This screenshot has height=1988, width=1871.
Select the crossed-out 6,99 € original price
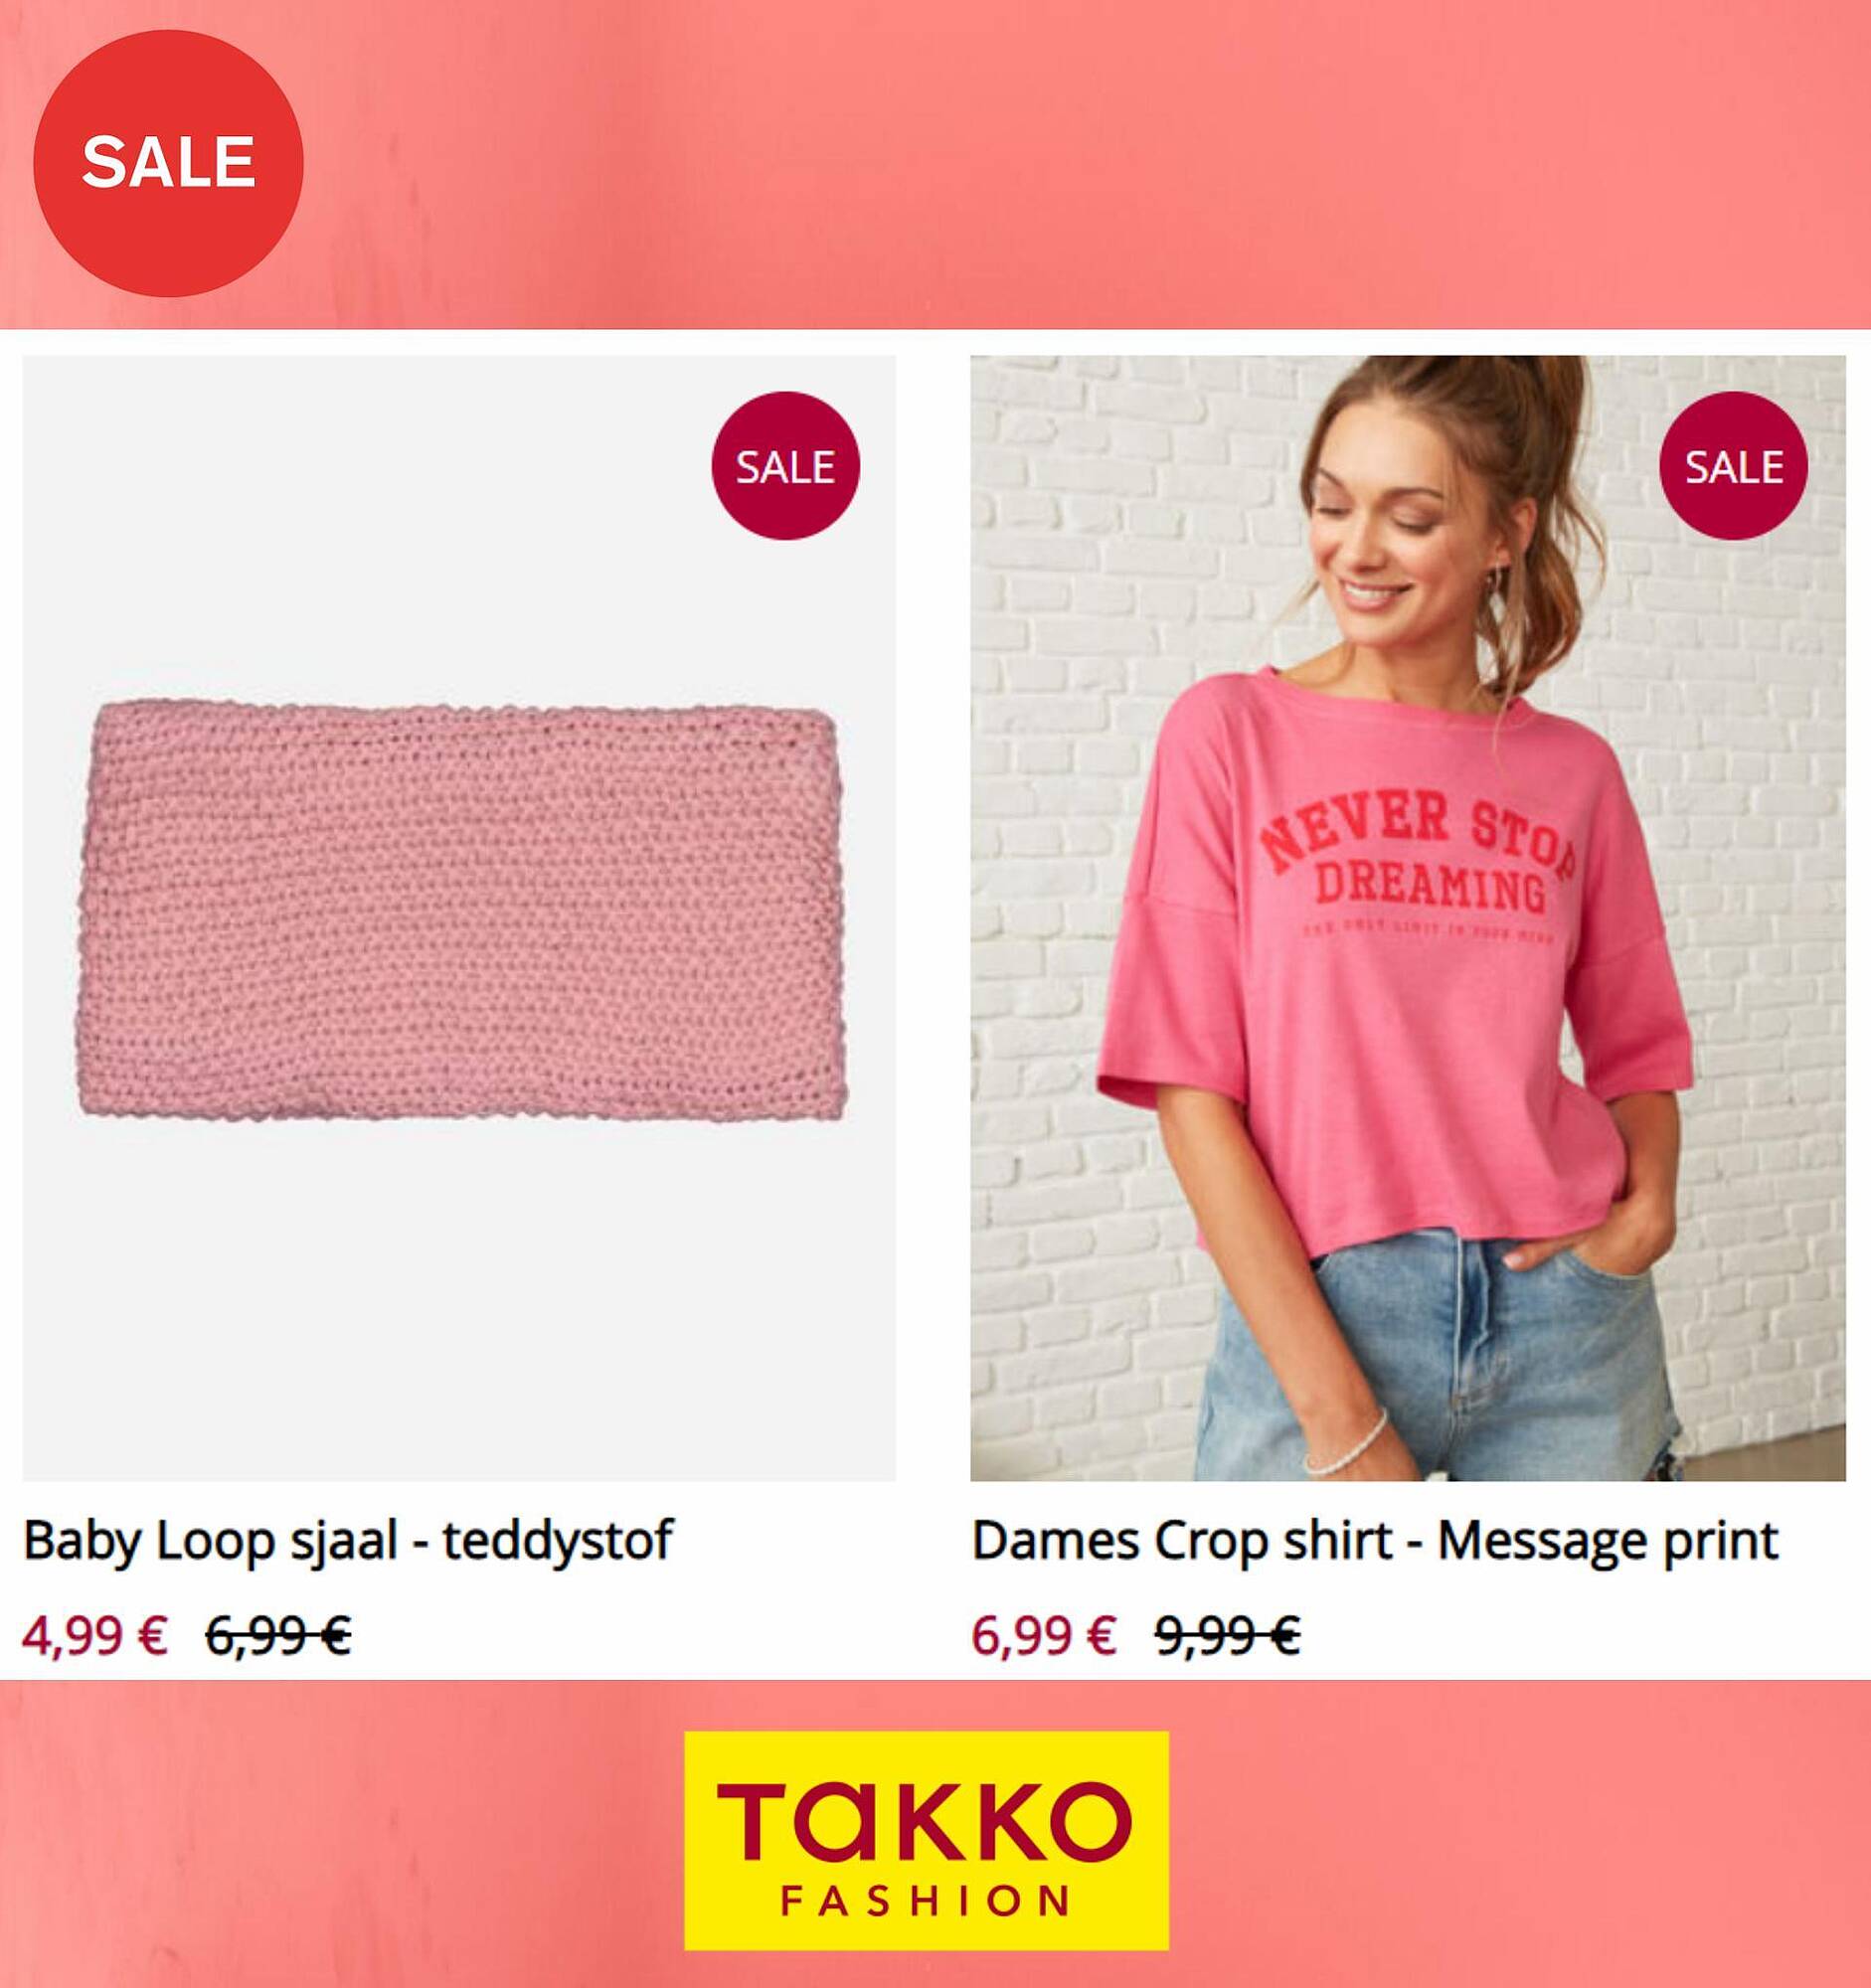pyautogui.click(x=278, y=1636)
